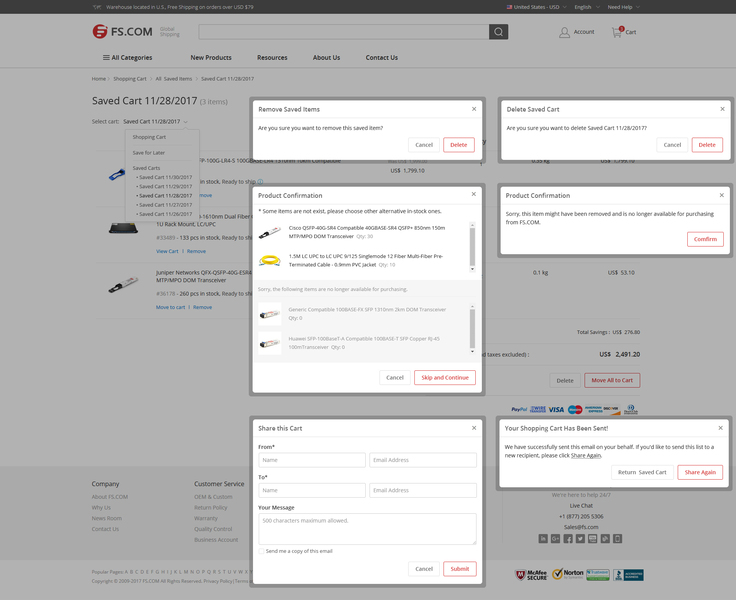Click the VISA payment logo

point(556,409)
